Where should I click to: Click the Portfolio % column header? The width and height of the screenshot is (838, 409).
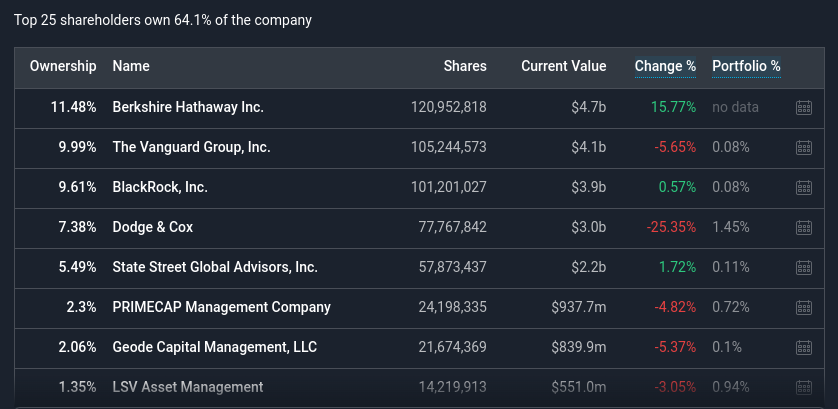[x=746, y=66]
